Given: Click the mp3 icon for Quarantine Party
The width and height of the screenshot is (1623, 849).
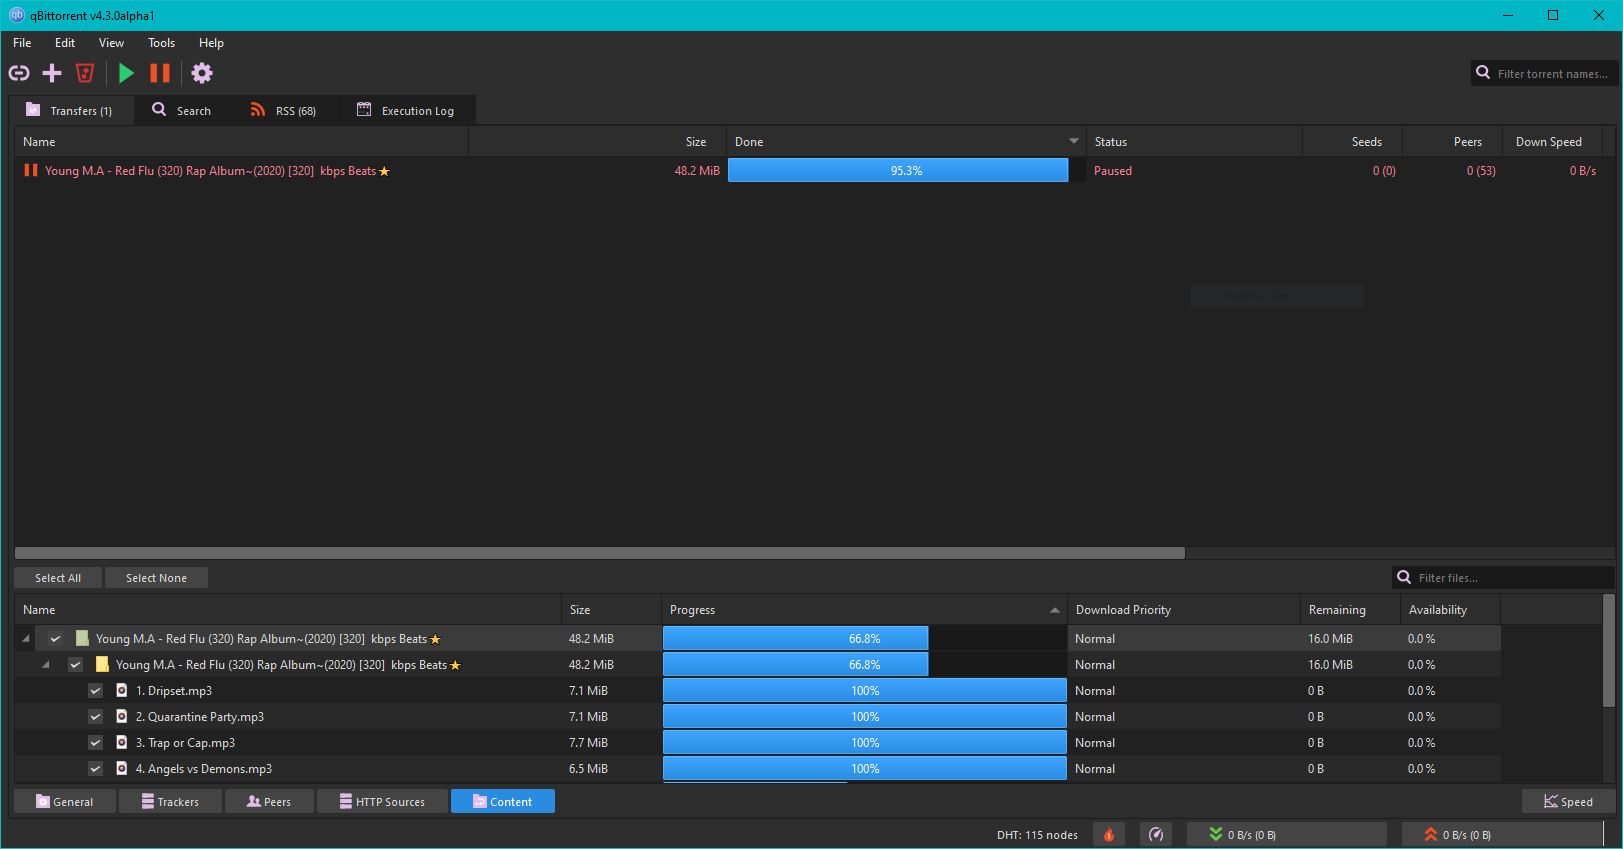Looking at the screenshot, I should 122,716.
